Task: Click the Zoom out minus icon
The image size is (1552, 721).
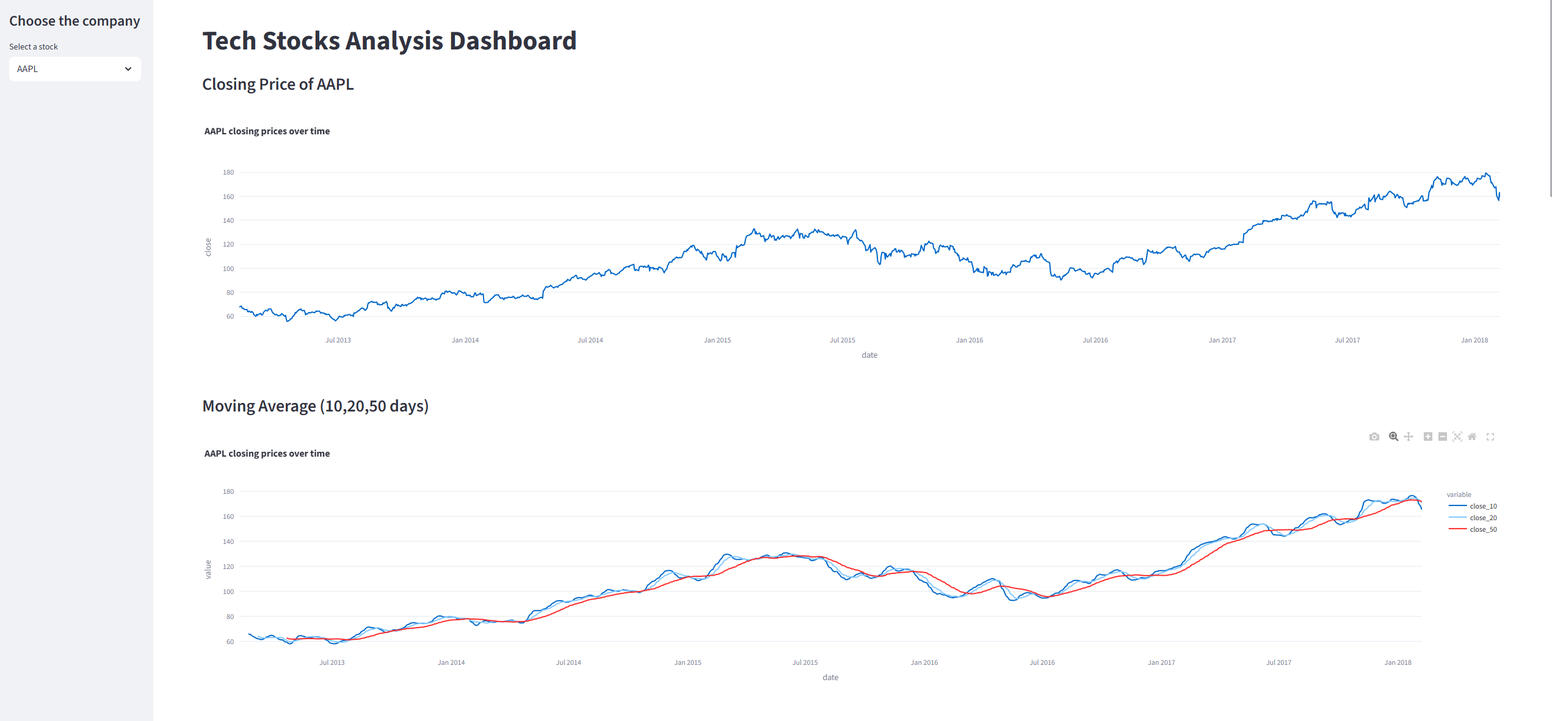Action: (1442, 437)
